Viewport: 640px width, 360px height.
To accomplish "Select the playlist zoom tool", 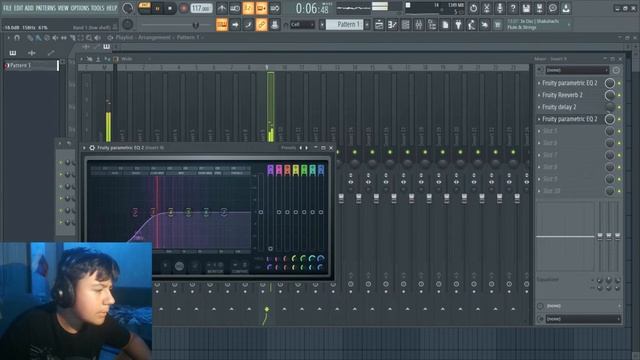I will coord(89,38).
